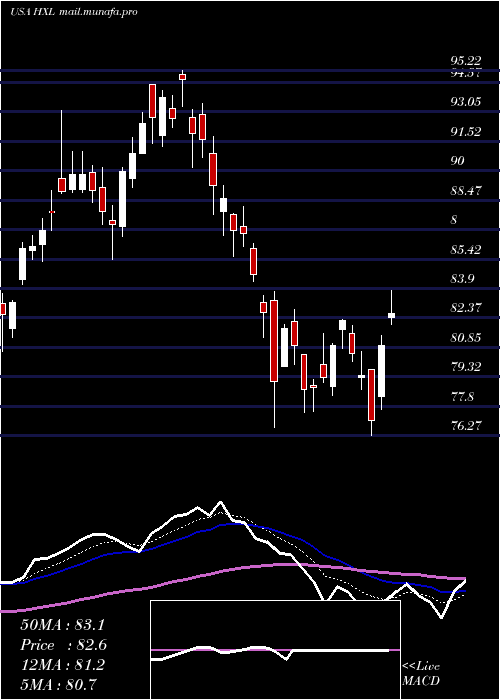
Task: Click the 79.32 price axis label
Action: 466,367
